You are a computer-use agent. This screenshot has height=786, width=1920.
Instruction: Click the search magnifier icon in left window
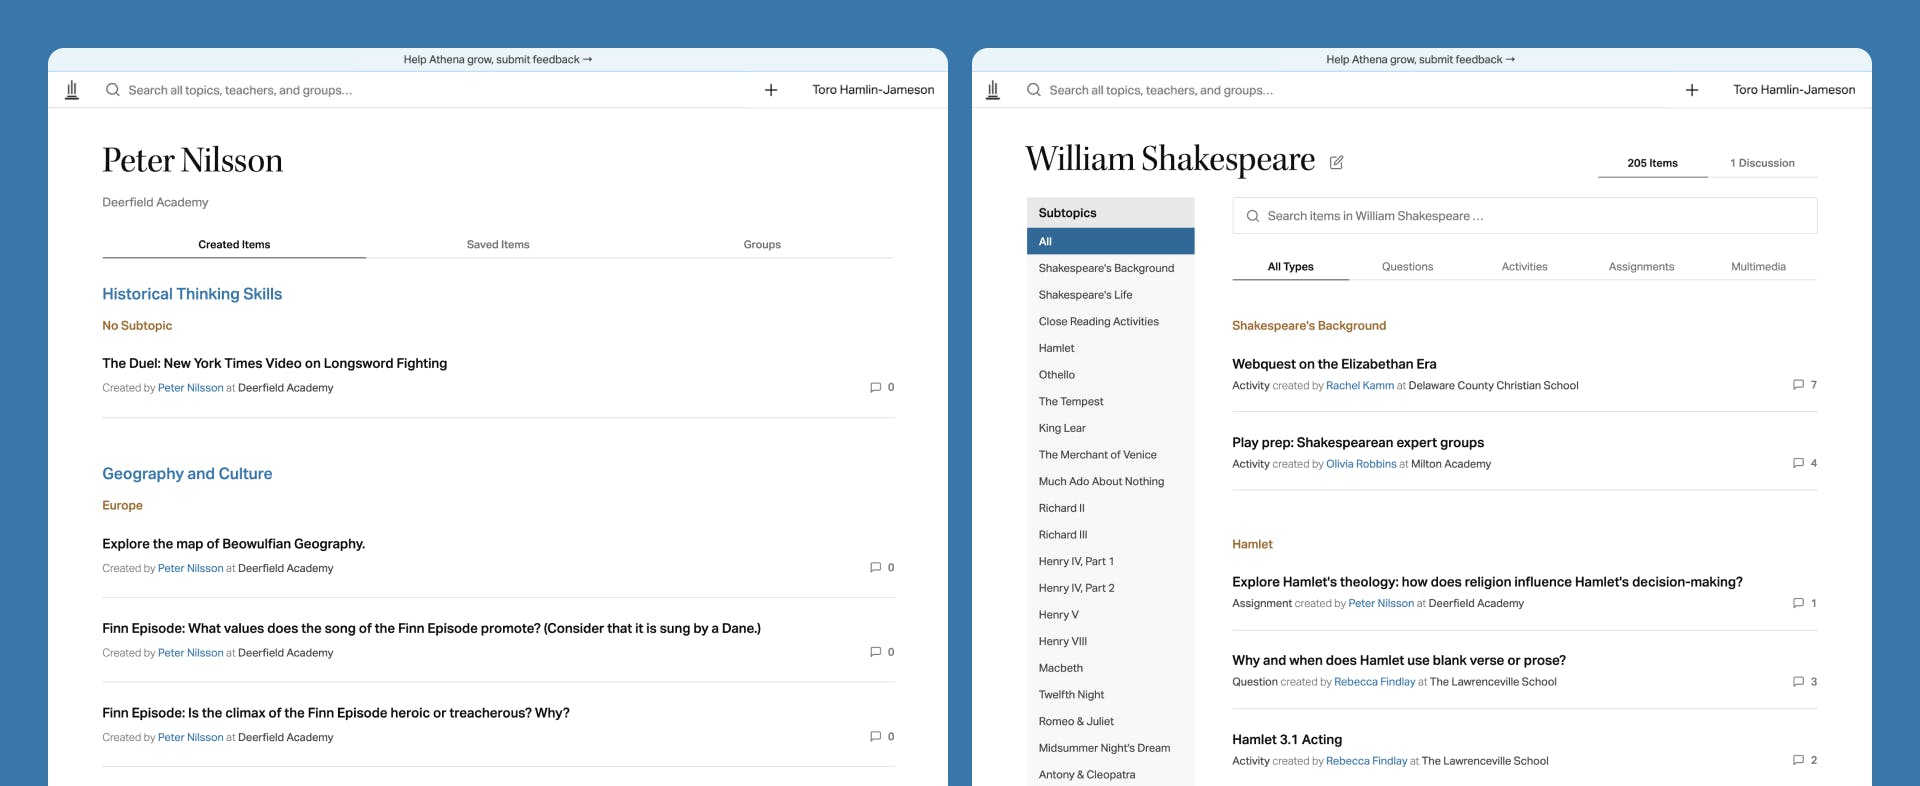[113, 90]
